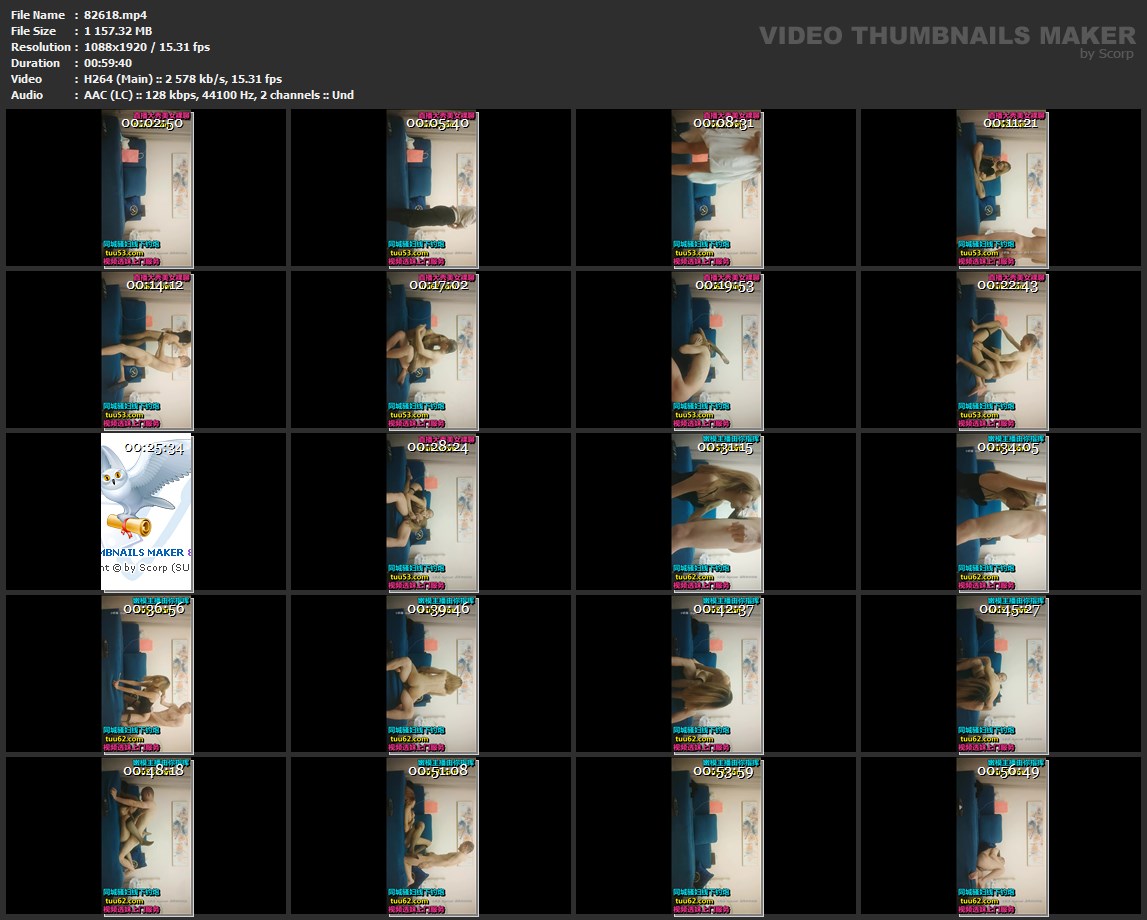Click the VIDEO THUMBNAILS MAKER watermark logo

click(946, 35)
